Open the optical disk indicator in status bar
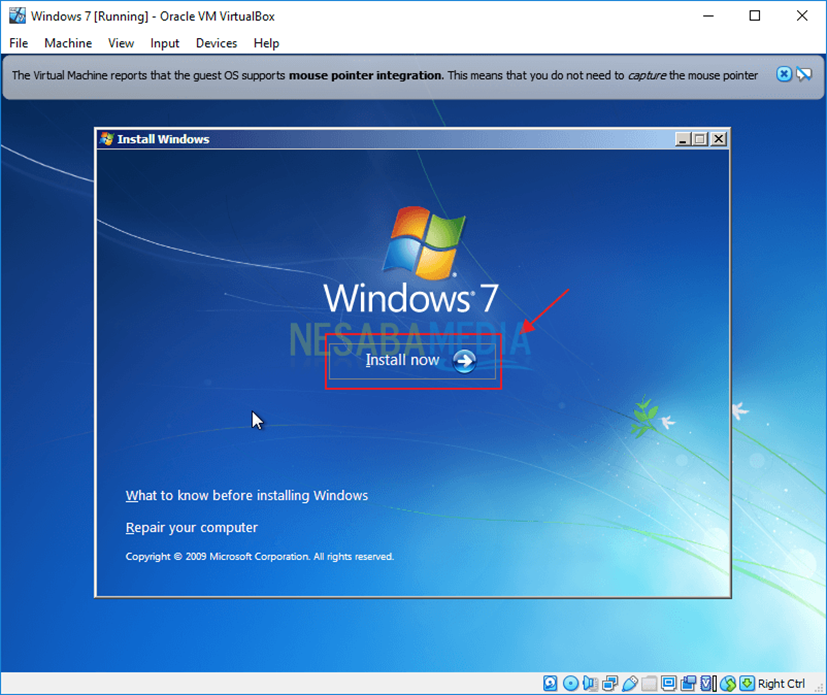The image size is (827, 695). [569, 684]
